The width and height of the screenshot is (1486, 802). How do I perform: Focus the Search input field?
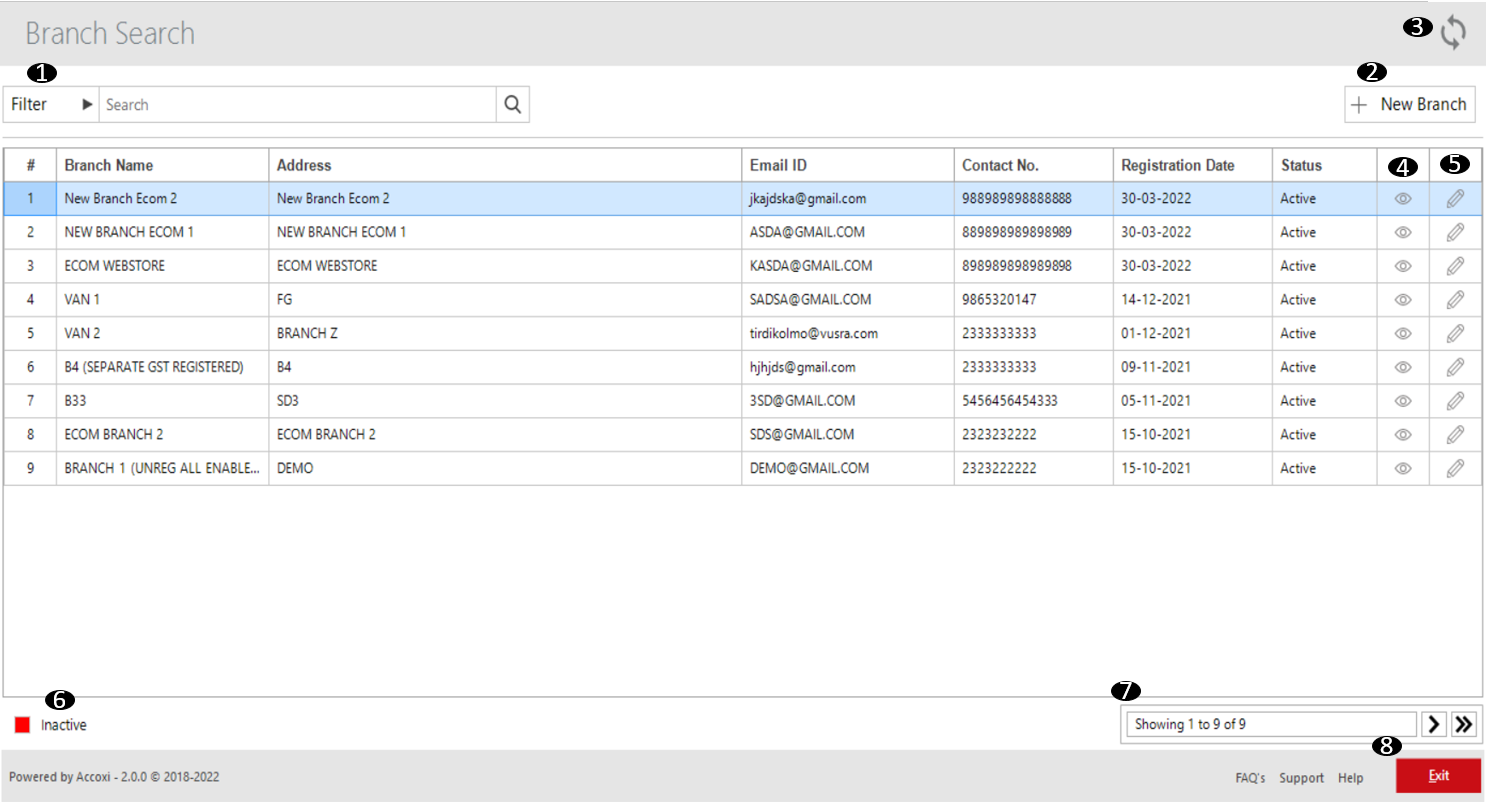coord(297,104)
